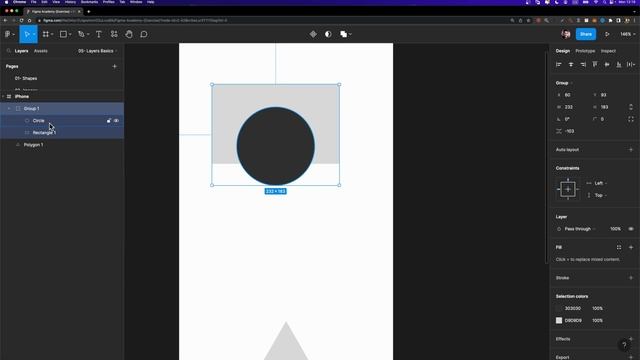The image size is (640, 360).
Task: Add a fill with plus icon
Action: point(631,247)
